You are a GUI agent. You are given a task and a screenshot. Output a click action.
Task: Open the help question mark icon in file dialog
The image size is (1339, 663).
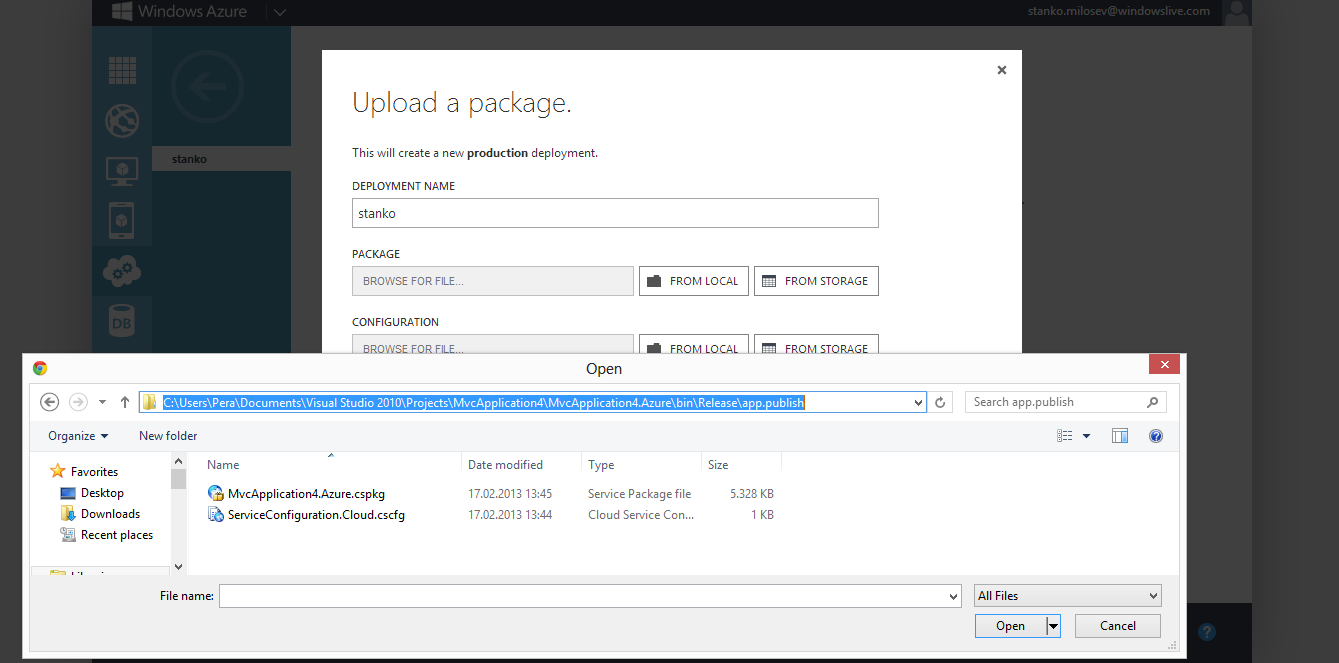click(x=1156, y=436)
